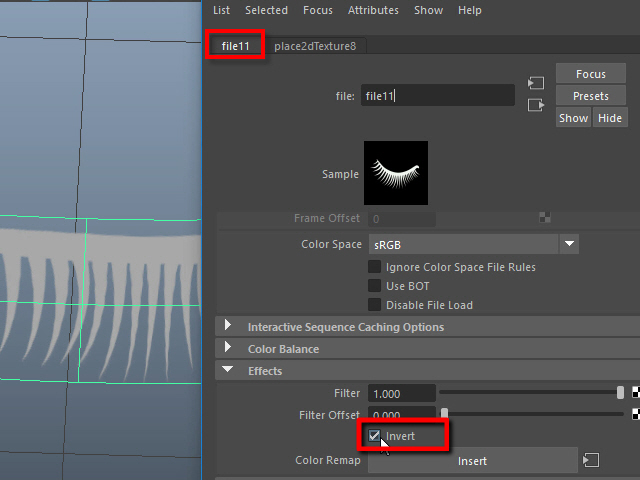This screenshot has width=640, height=480.
Task: Click the checker map button for Filter Offset
Action: [x=635, y=414]
